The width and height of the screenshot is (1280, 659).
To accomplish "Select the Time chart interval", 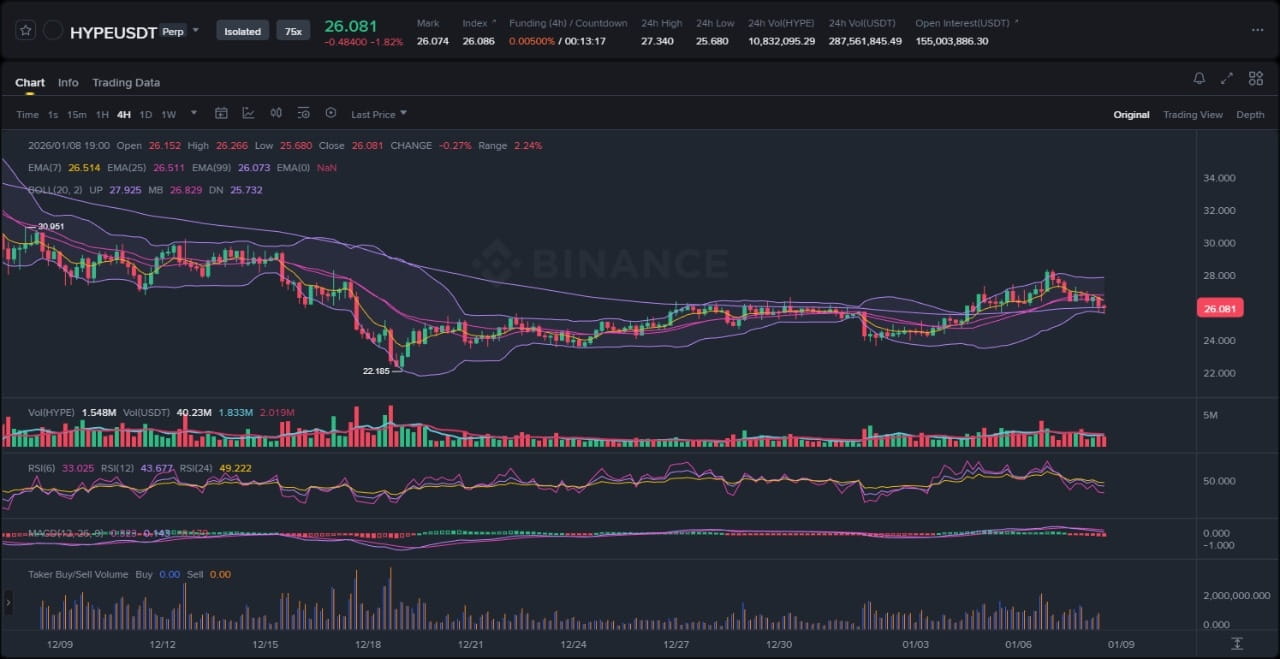I will coord(27,114).
